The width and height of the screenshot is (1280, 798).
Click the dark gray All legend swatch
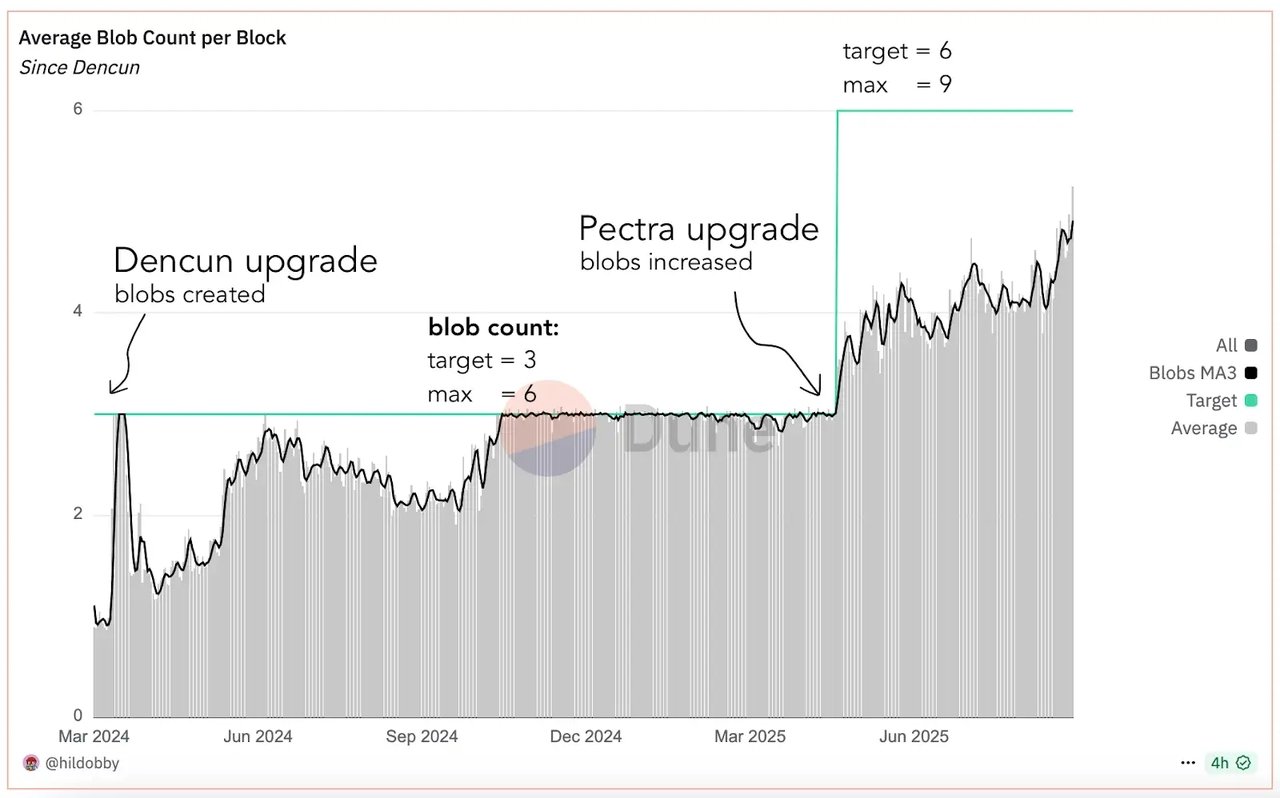point(1251,346)
